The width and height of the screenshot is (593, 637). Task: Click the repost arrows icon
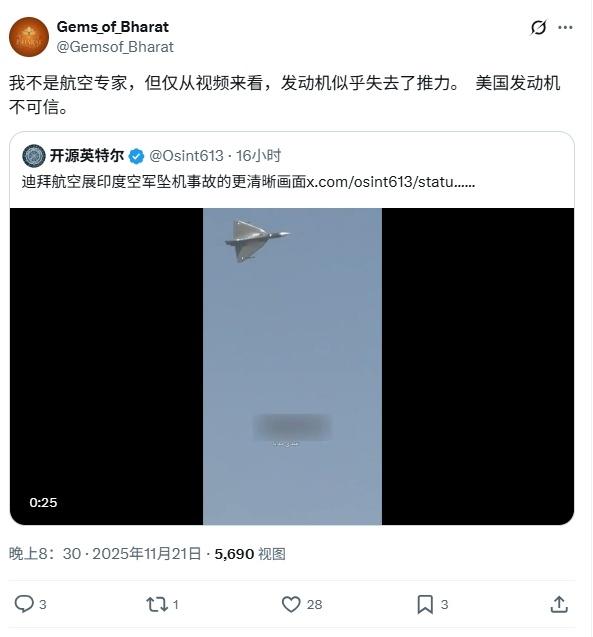(x=157, y=604)
